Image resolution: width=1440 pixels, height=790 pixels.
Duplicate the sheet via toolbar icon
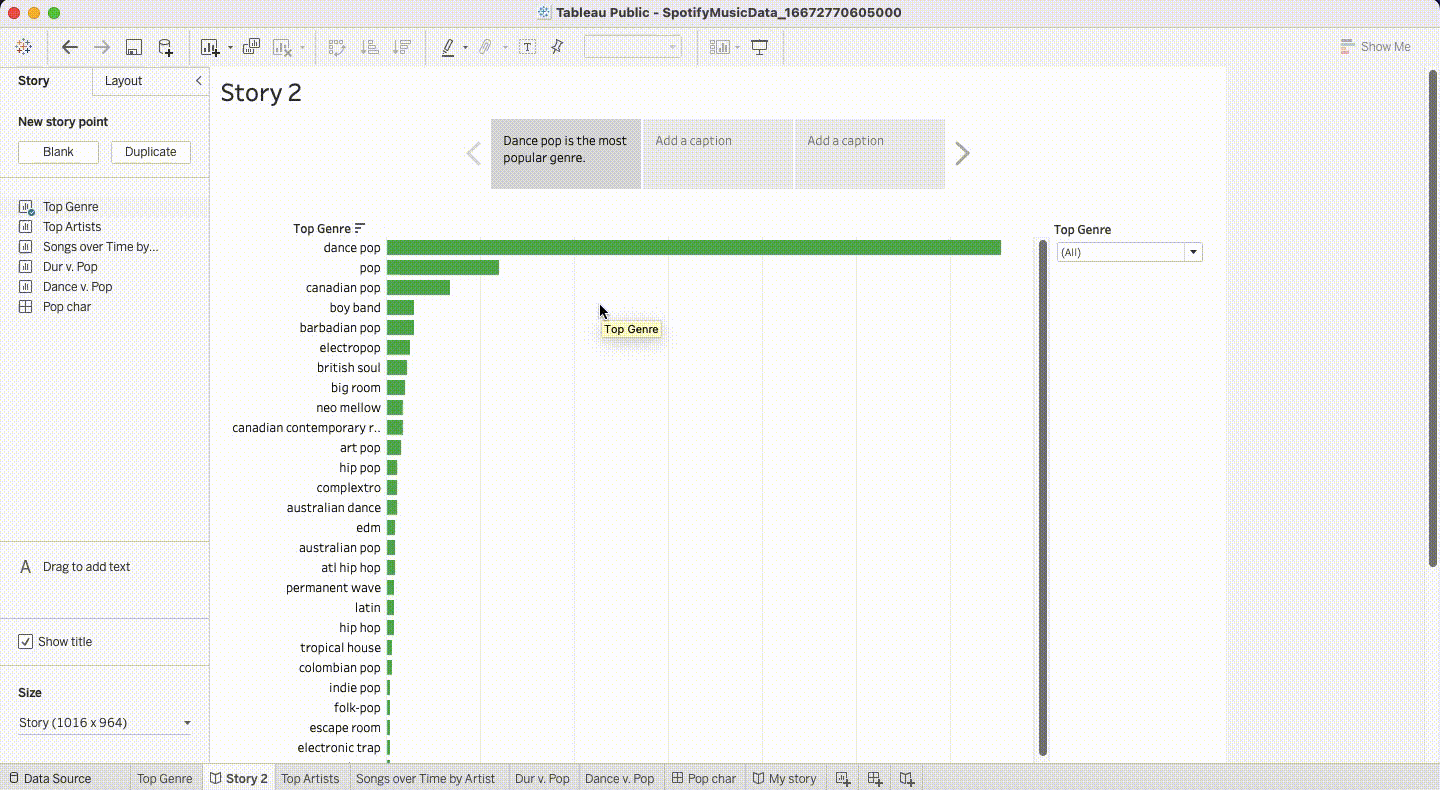(252, 46)
